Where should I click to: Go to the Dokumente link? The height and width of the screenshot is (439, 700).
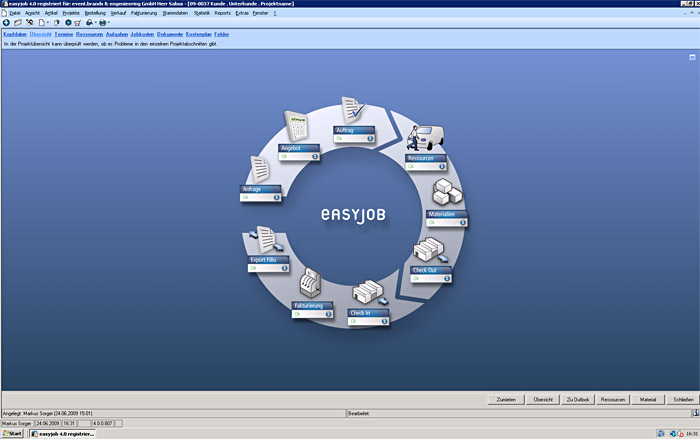[170, 34]
